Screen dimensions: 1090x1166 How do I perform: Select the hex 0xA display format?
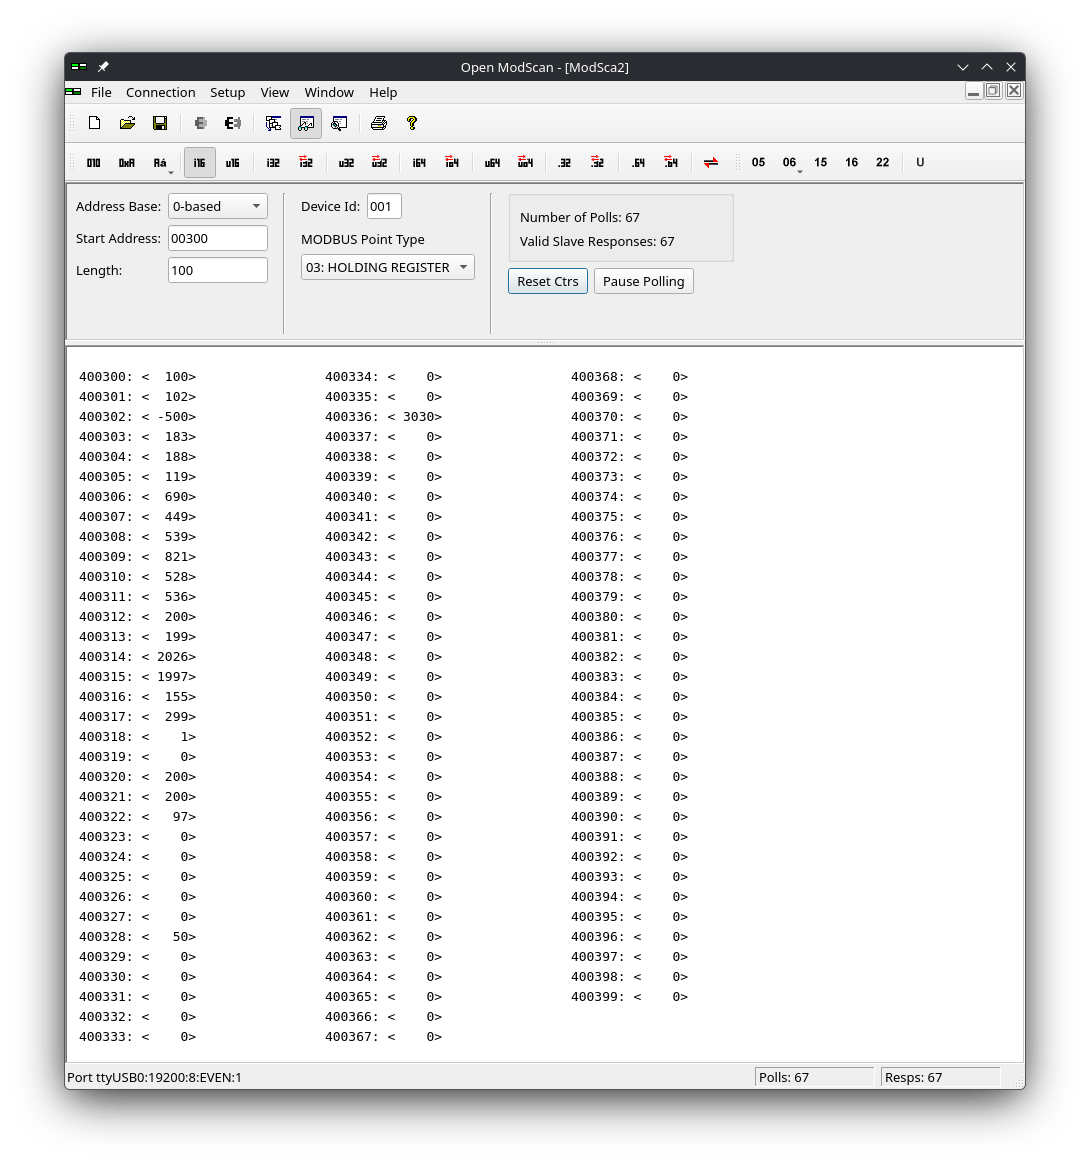126,162
